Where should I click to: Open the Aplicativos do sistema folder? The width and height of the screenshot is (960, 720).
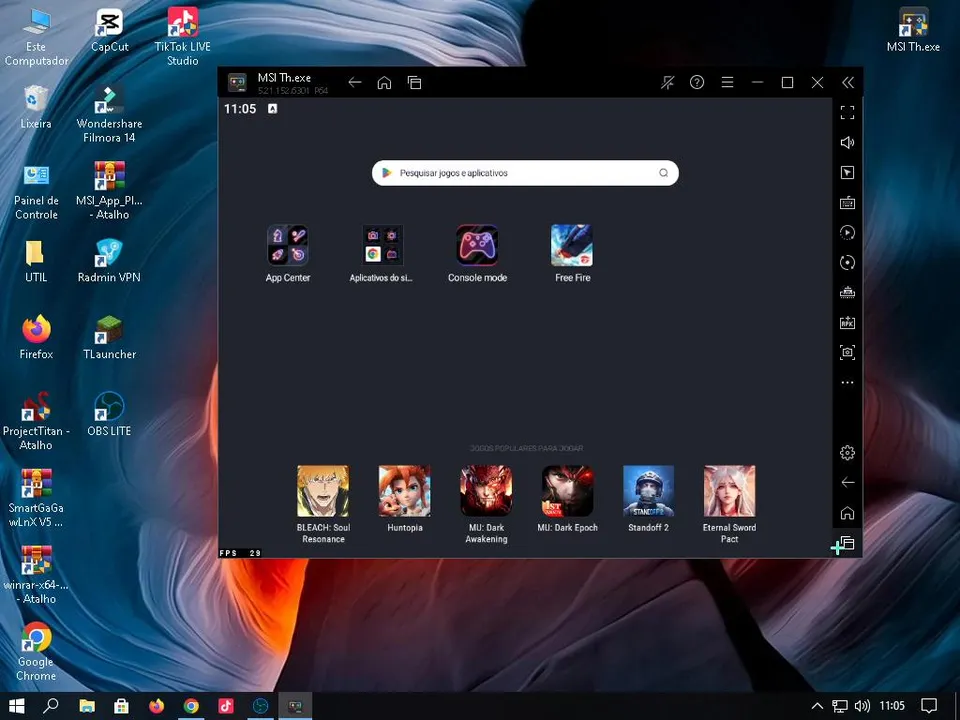(x=382, y=246)
